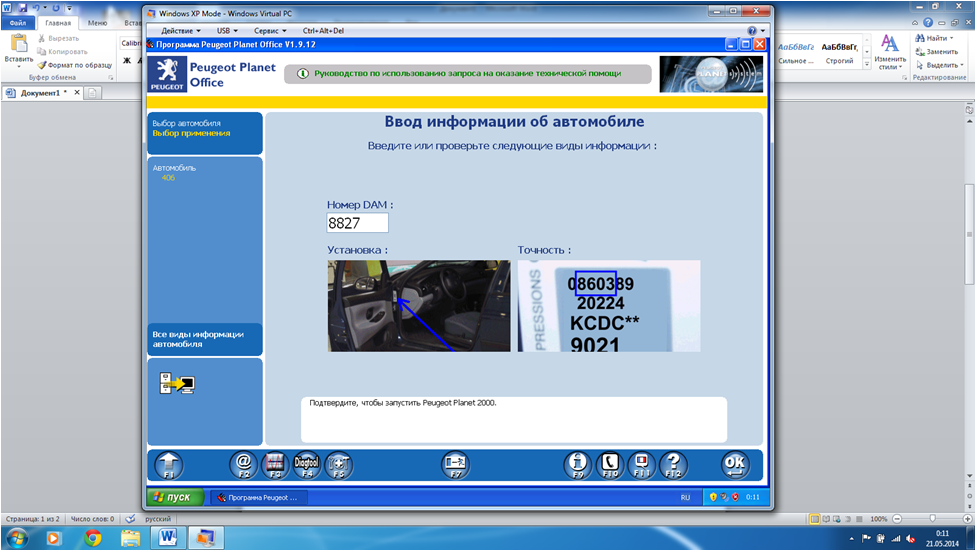The width and height of the screenshot is (976, 551).
Task: Click the Planet banner image top right
Action: 711,74
